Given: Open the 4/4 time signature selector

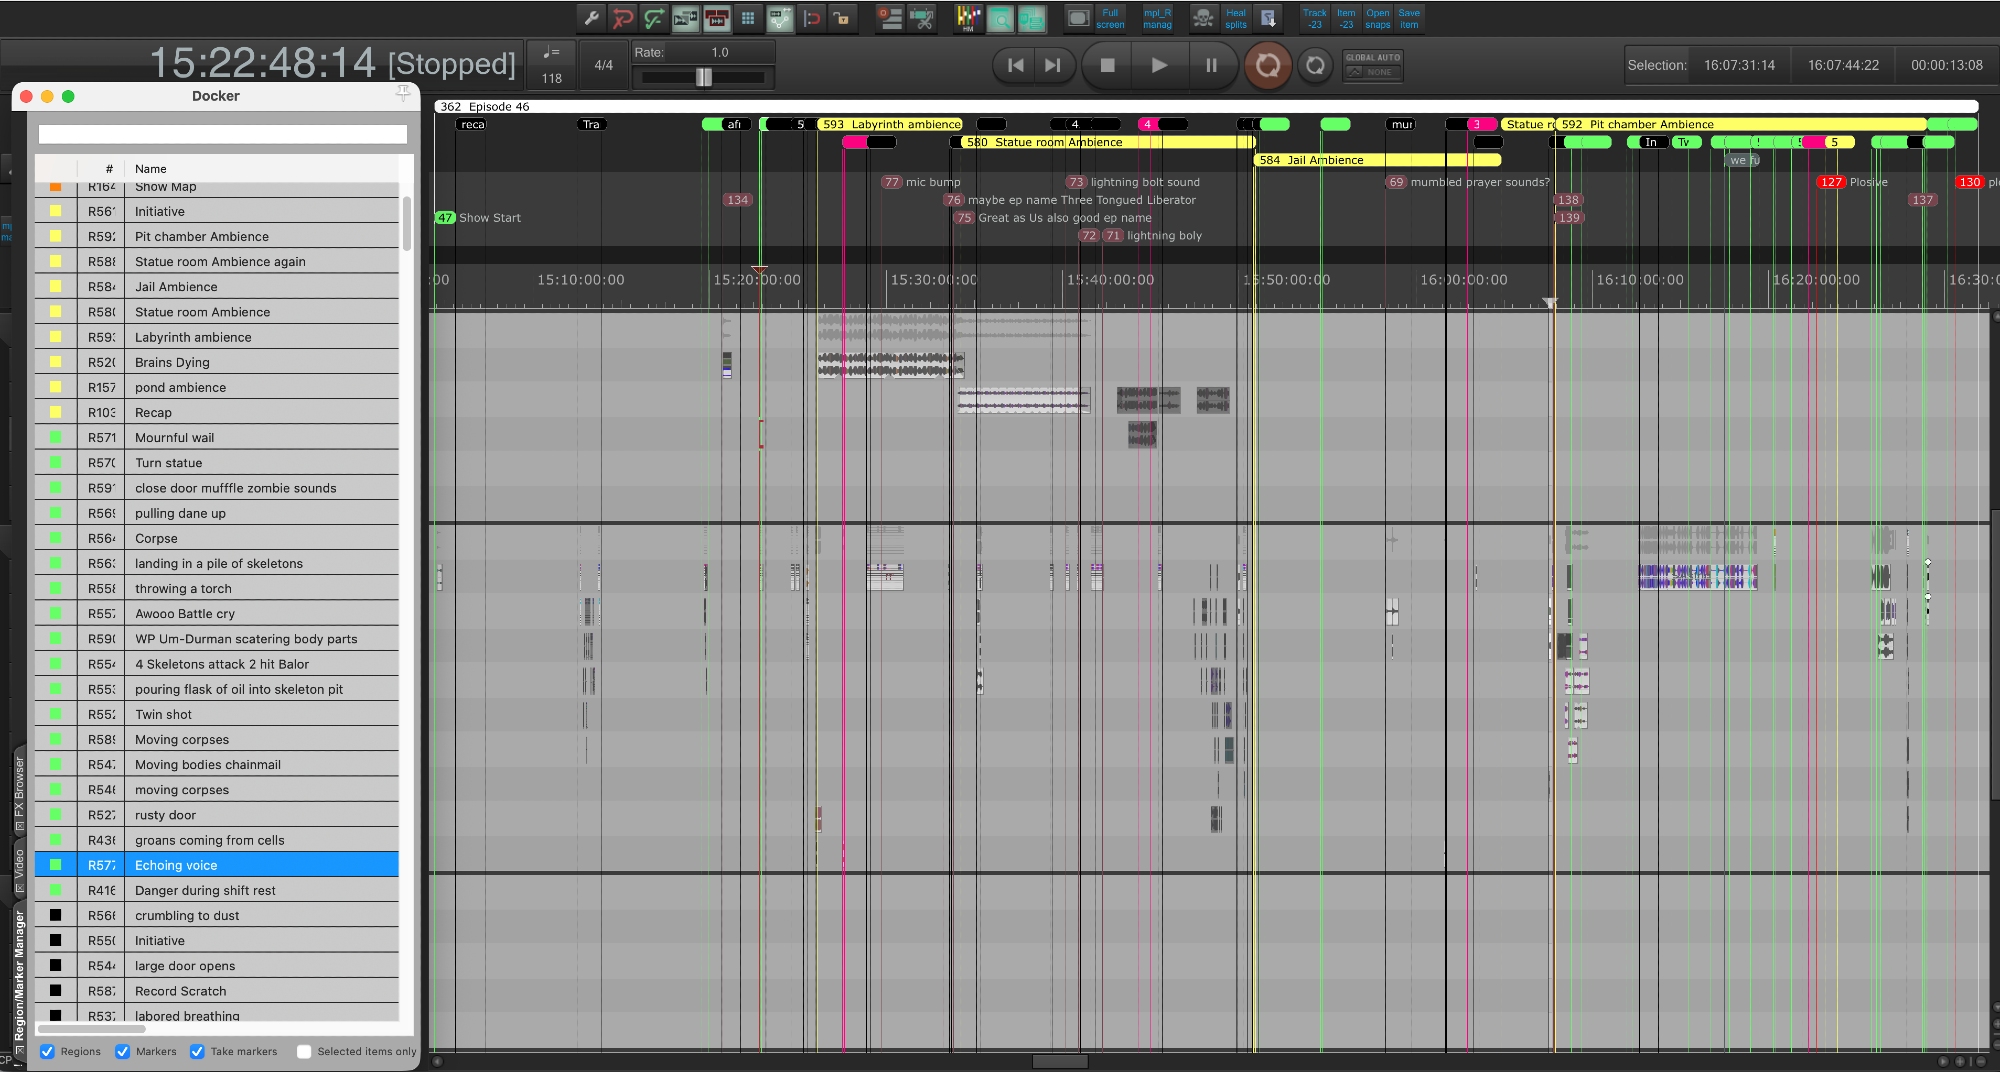Looking at the screenshot, I should pyautogui.click(x=603, y=65).
